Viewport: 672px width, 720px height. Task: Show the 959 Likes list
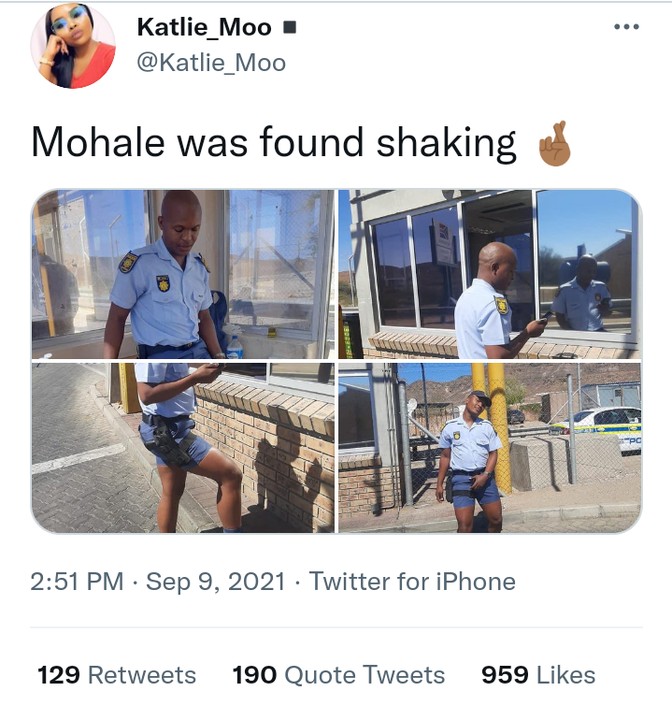[x=538, y=675]
